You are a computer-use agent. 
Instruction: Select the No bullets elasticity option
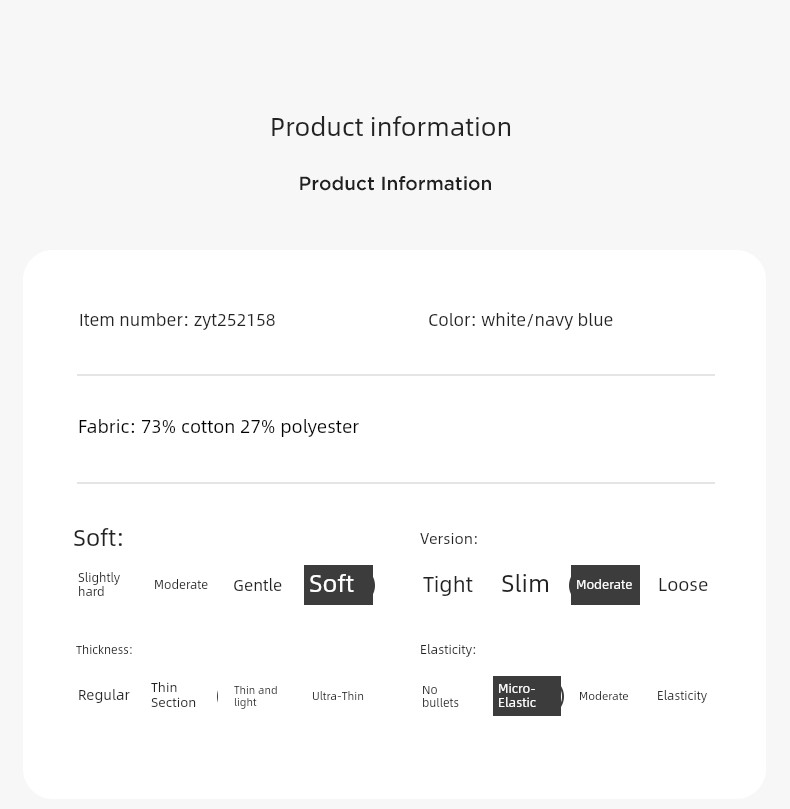click(440, 696)
